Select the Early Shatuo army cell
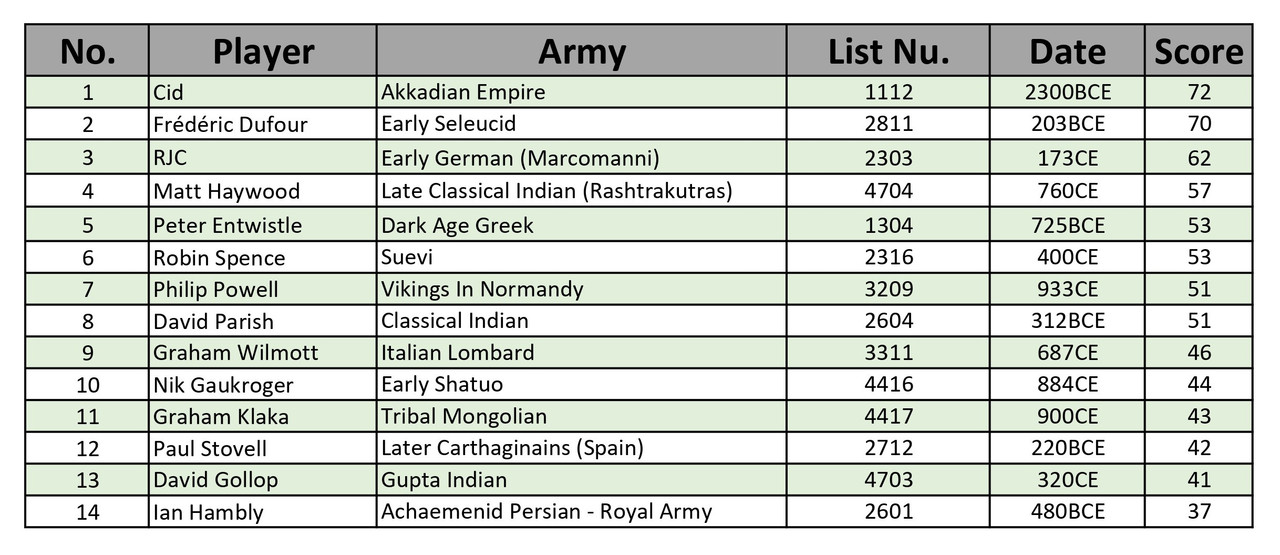This screenshot has height=555, width=1280. pos(581,384)
